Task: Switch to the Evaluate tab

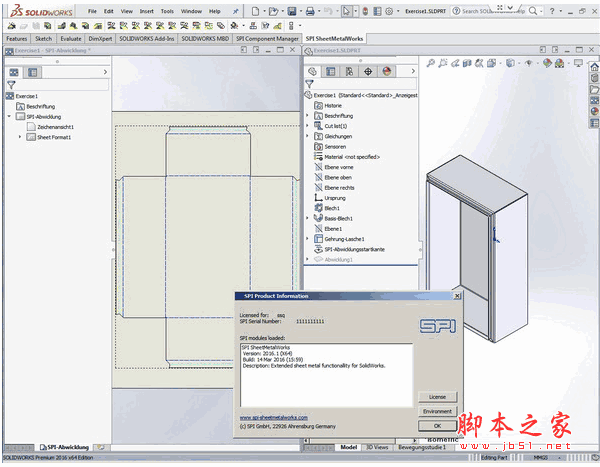Action: 71,39
